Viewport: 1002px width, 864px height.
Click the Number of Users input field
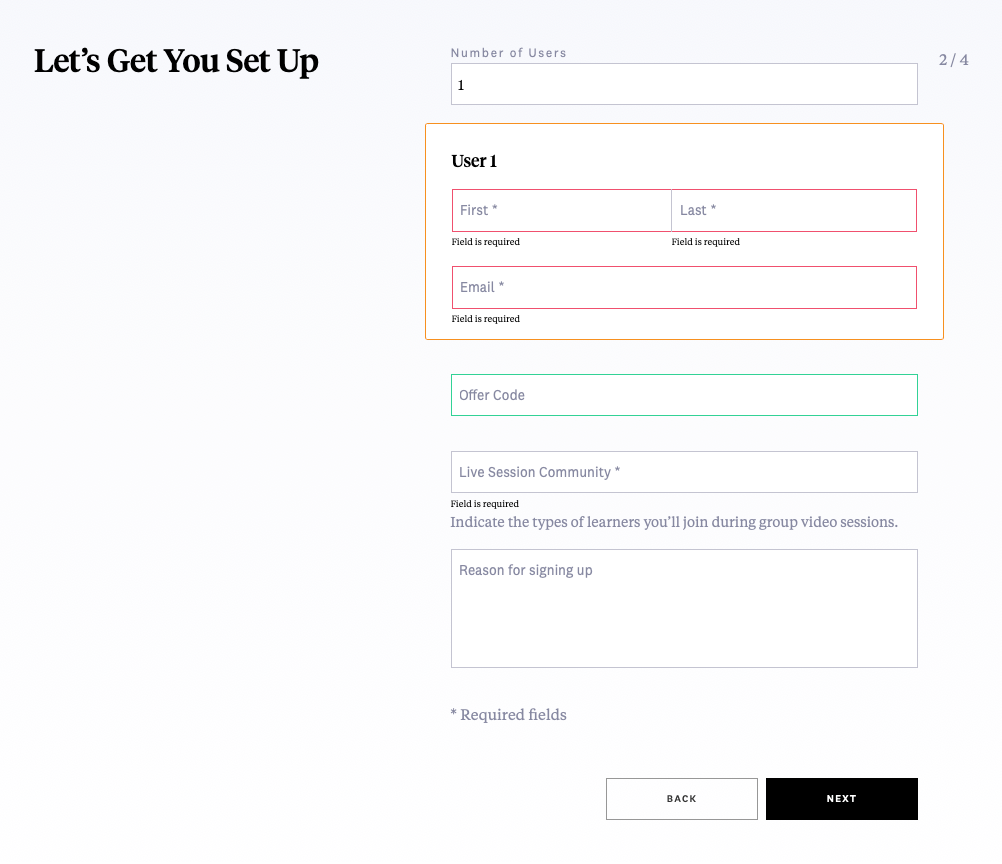coord(684,84)
